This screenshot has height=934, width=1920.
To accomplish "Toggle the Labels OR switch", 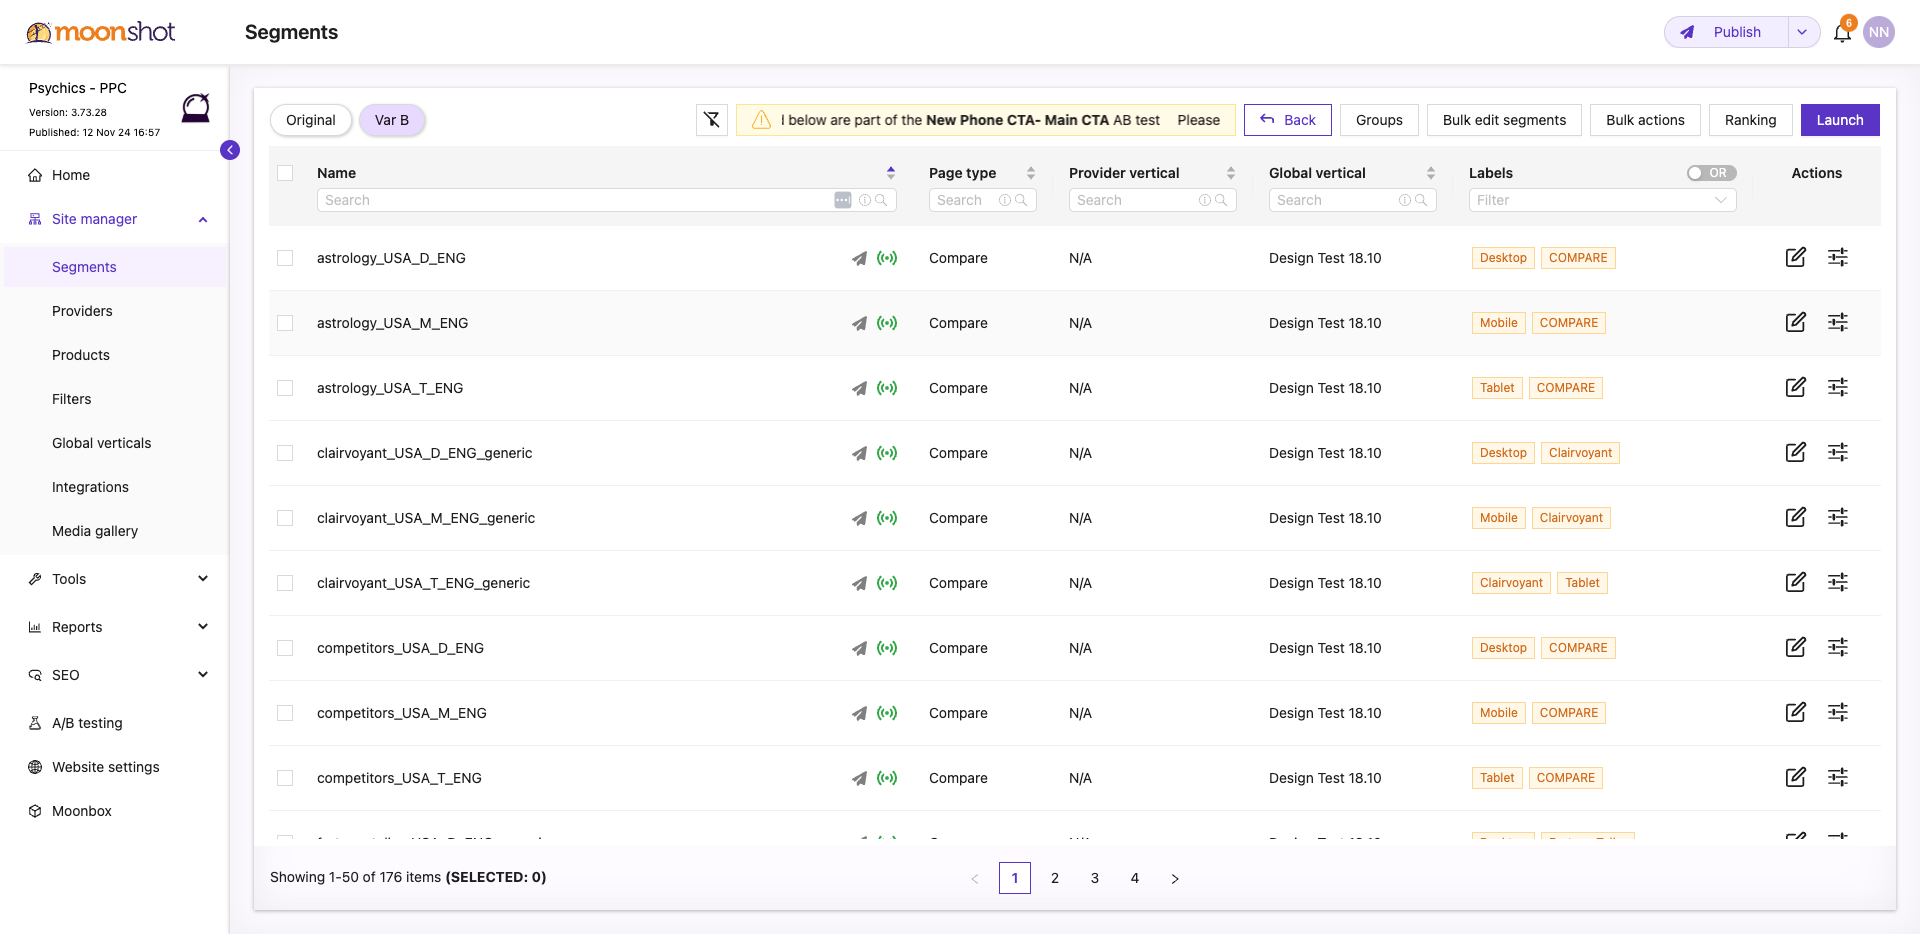I will click(x=1711, y=173).
